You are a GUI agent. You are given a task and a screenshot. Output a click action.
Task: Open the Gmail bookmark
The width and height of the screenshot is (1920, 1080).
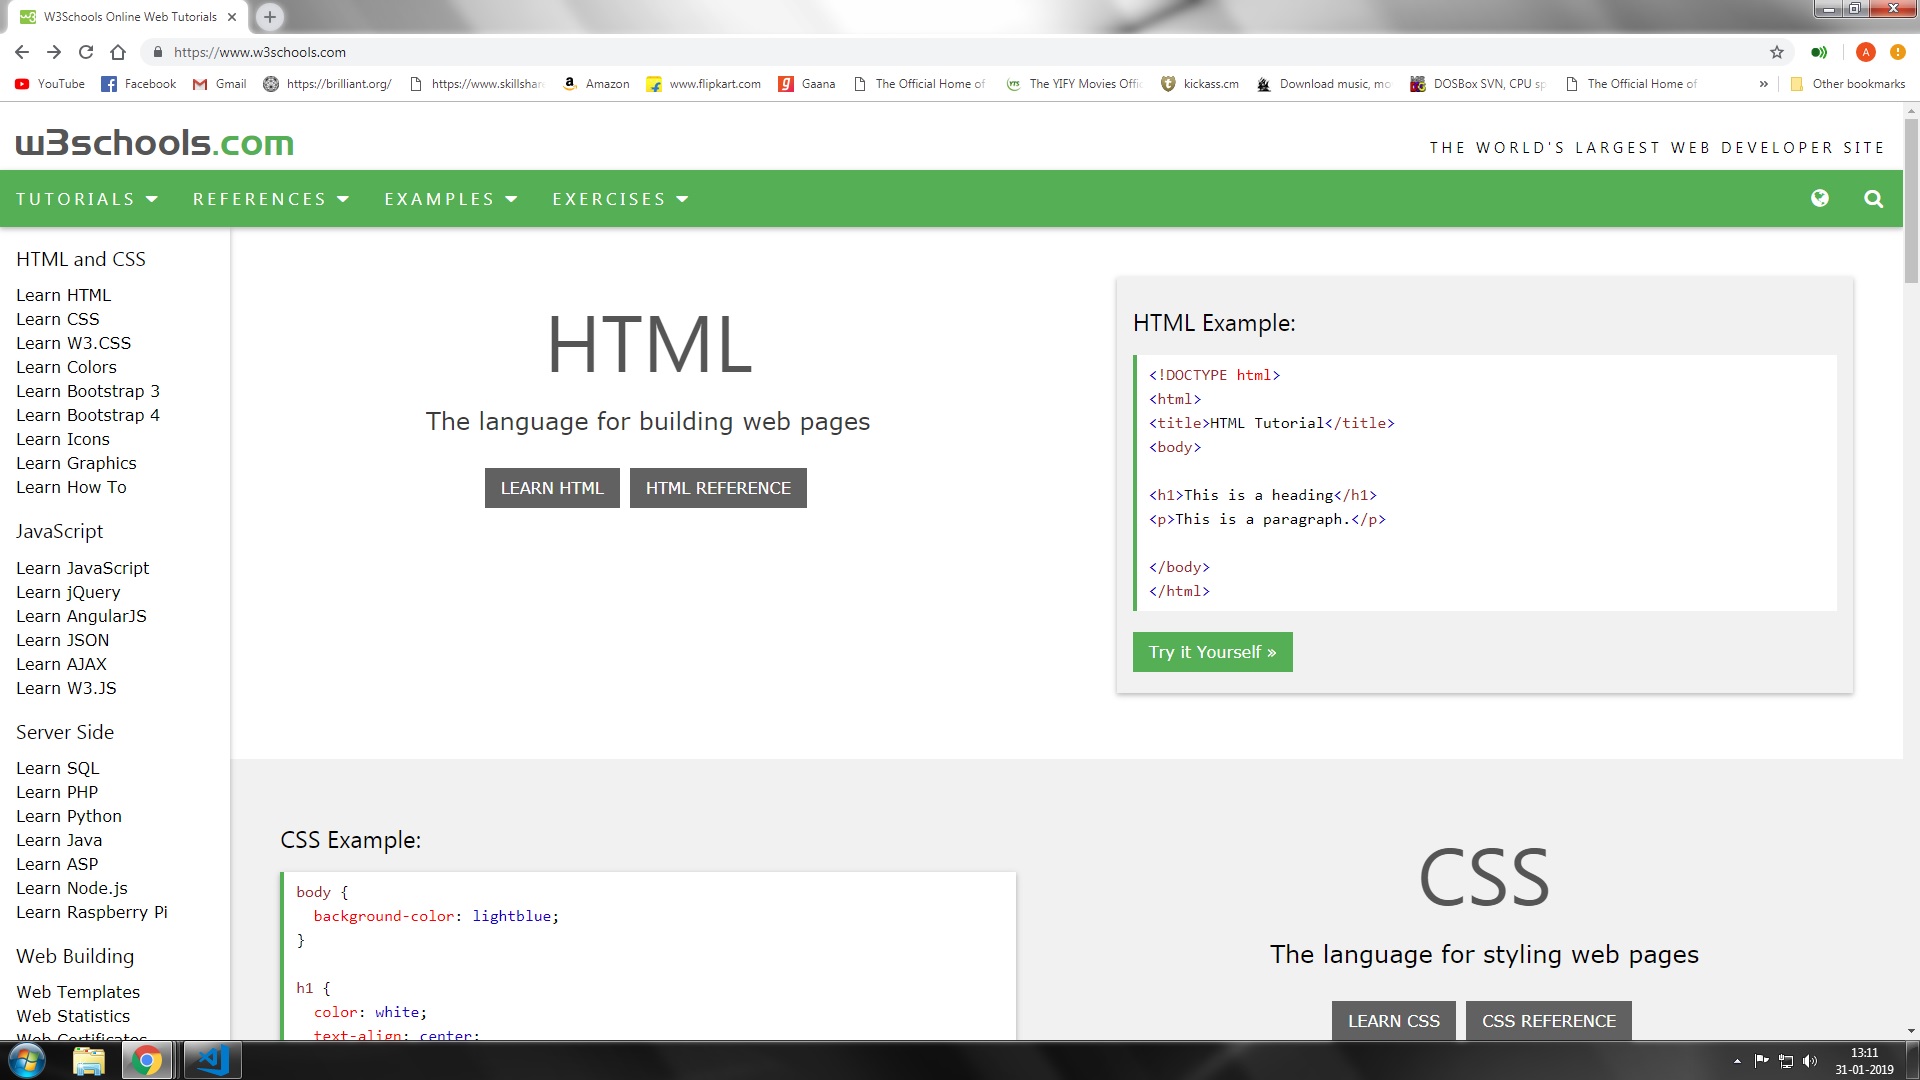pos(220,84)
